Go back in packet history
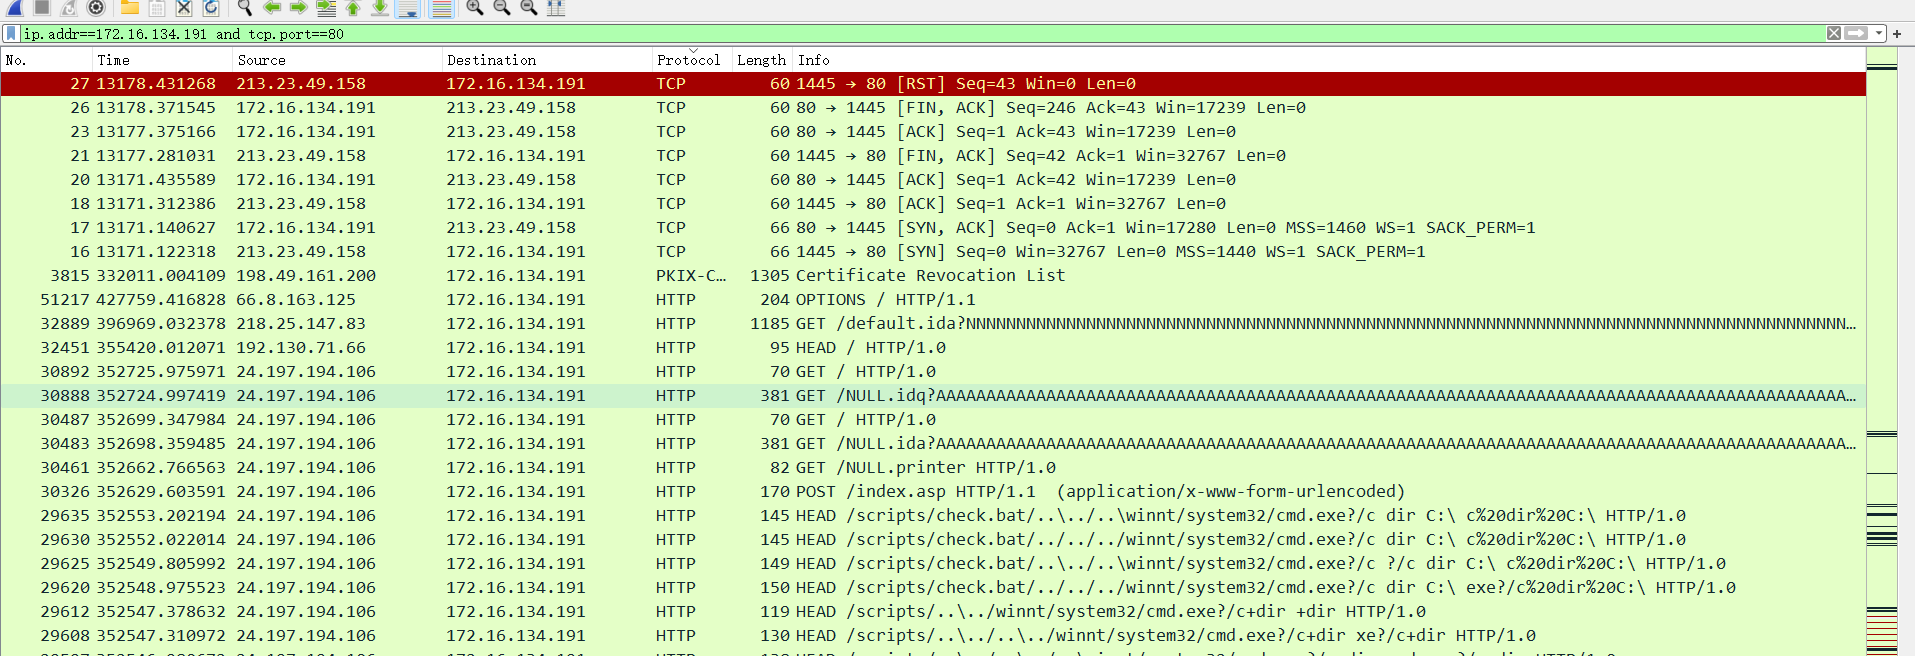Screen dimensions: 1915x656 coord(272,8)
